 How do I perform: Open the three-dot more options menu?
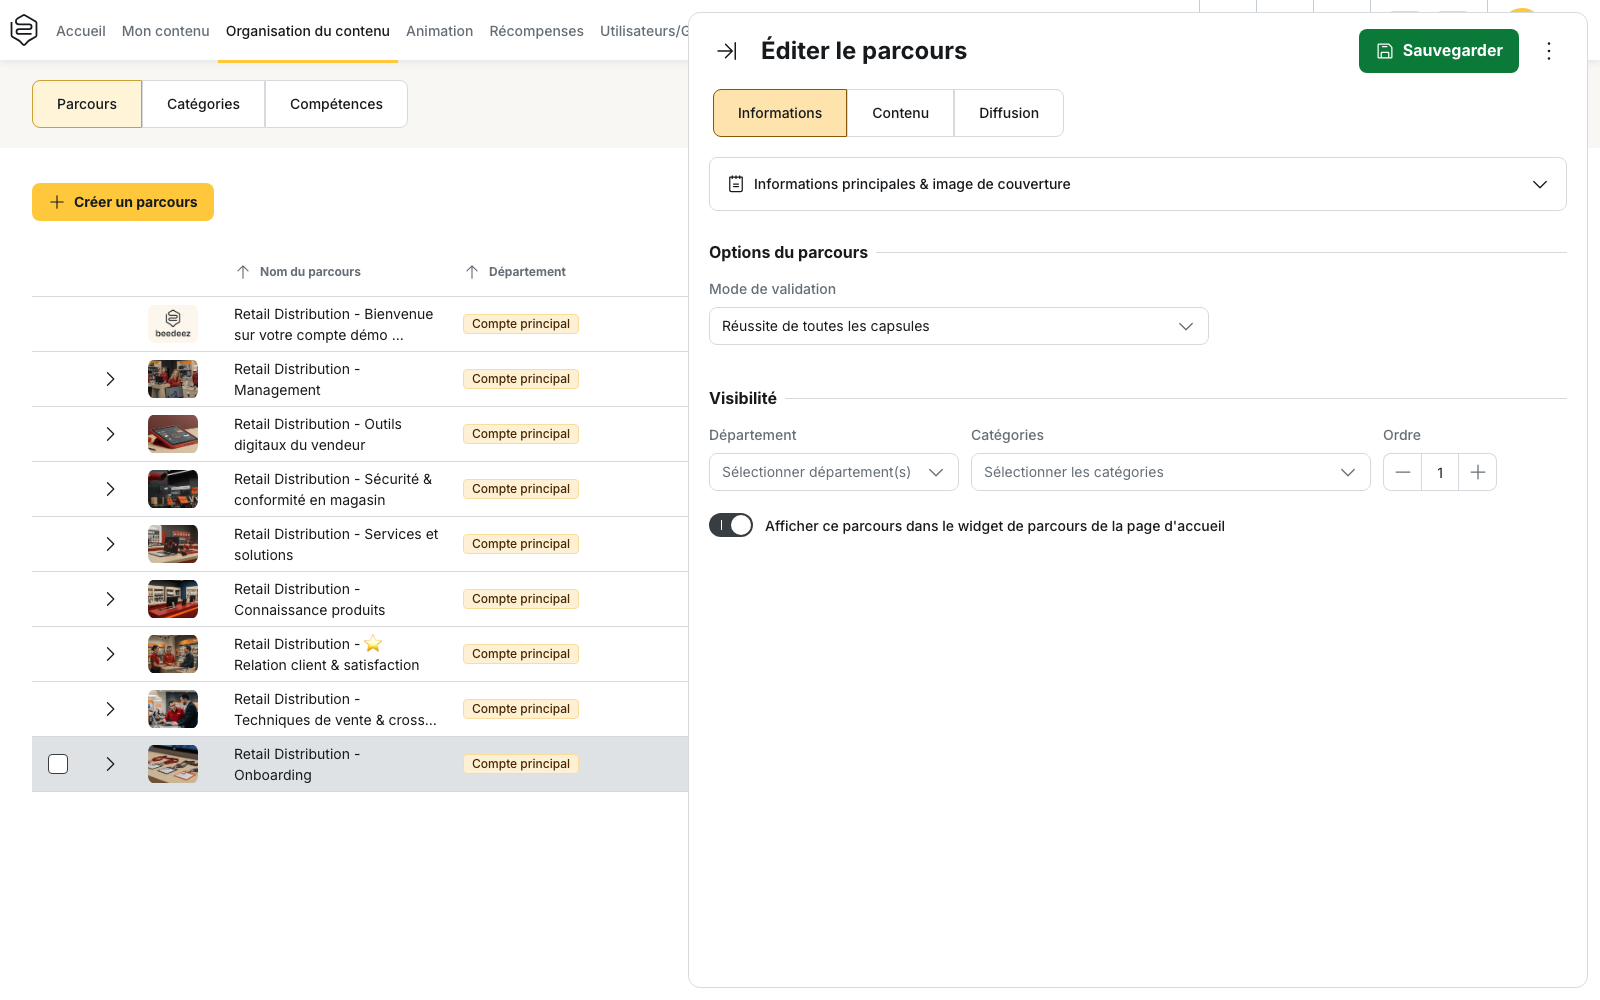tap(1548, 51)
